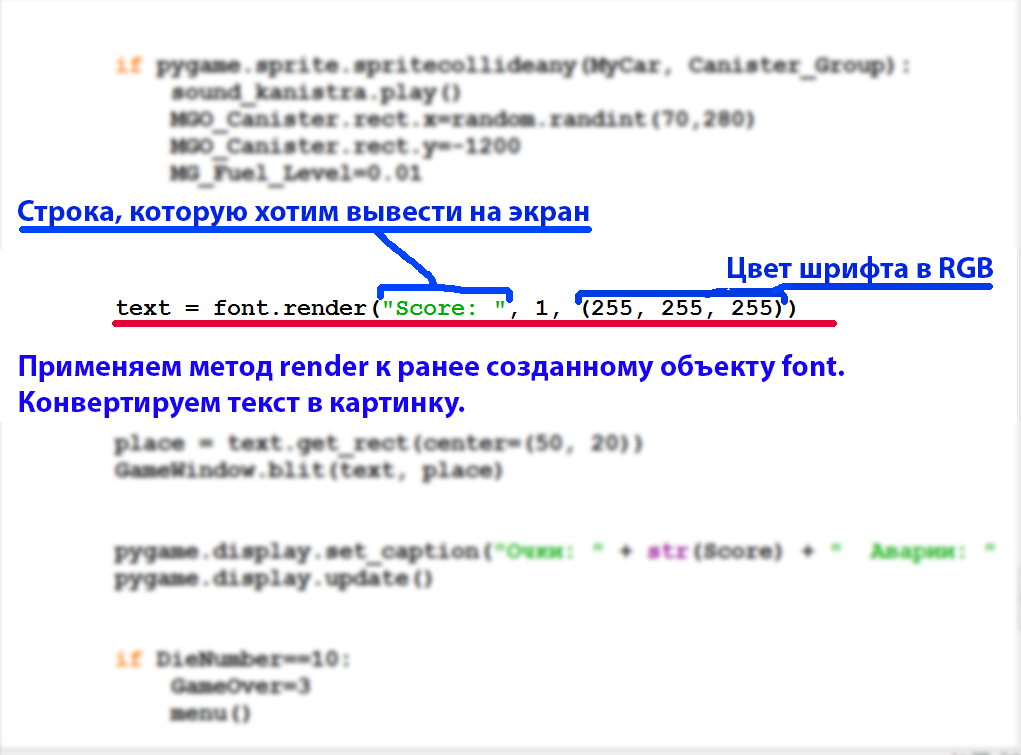
Task: Click the pygame.display.set_caption line
Action: [555, 552]
